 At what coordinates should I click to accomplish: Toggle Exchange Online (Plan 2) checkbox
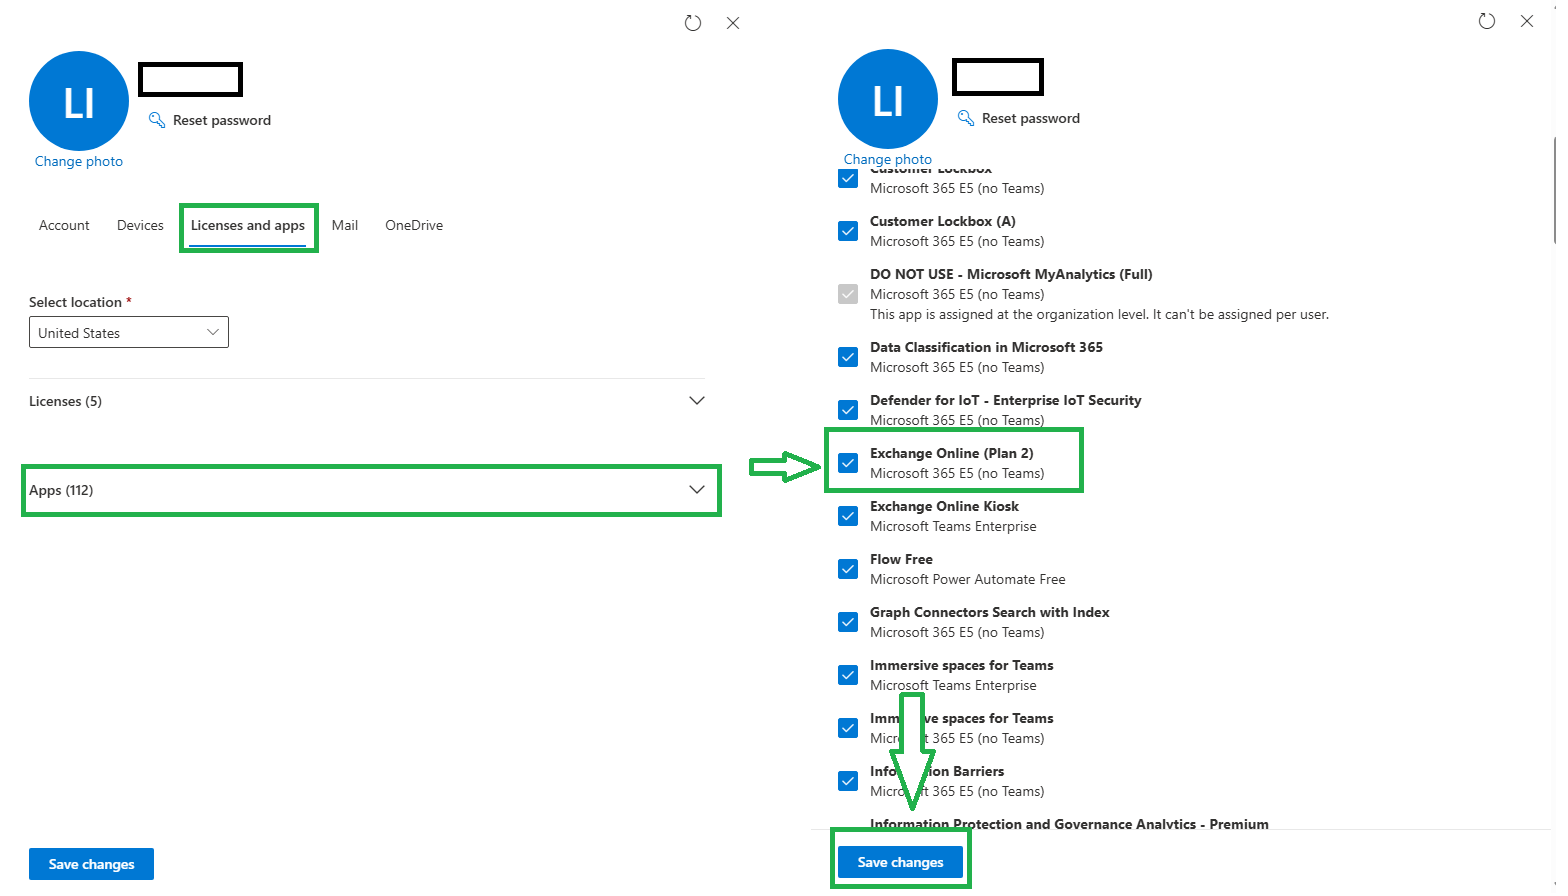pyautogui.click(x=848, y=463)
